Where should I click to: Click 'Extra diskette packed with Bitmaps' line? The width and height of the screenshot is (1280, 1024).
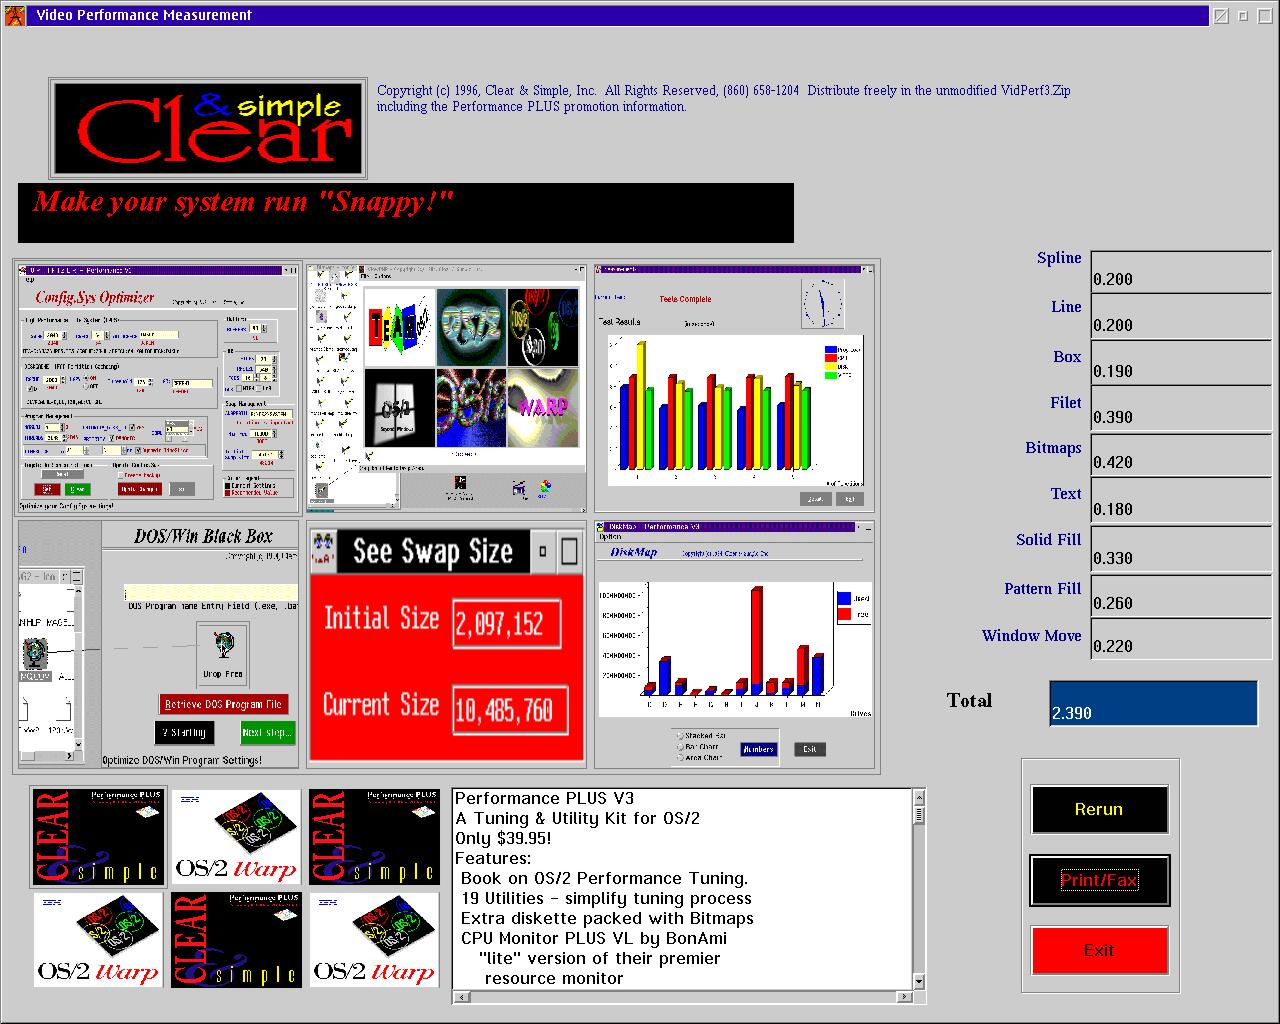(x=607, y=918)
